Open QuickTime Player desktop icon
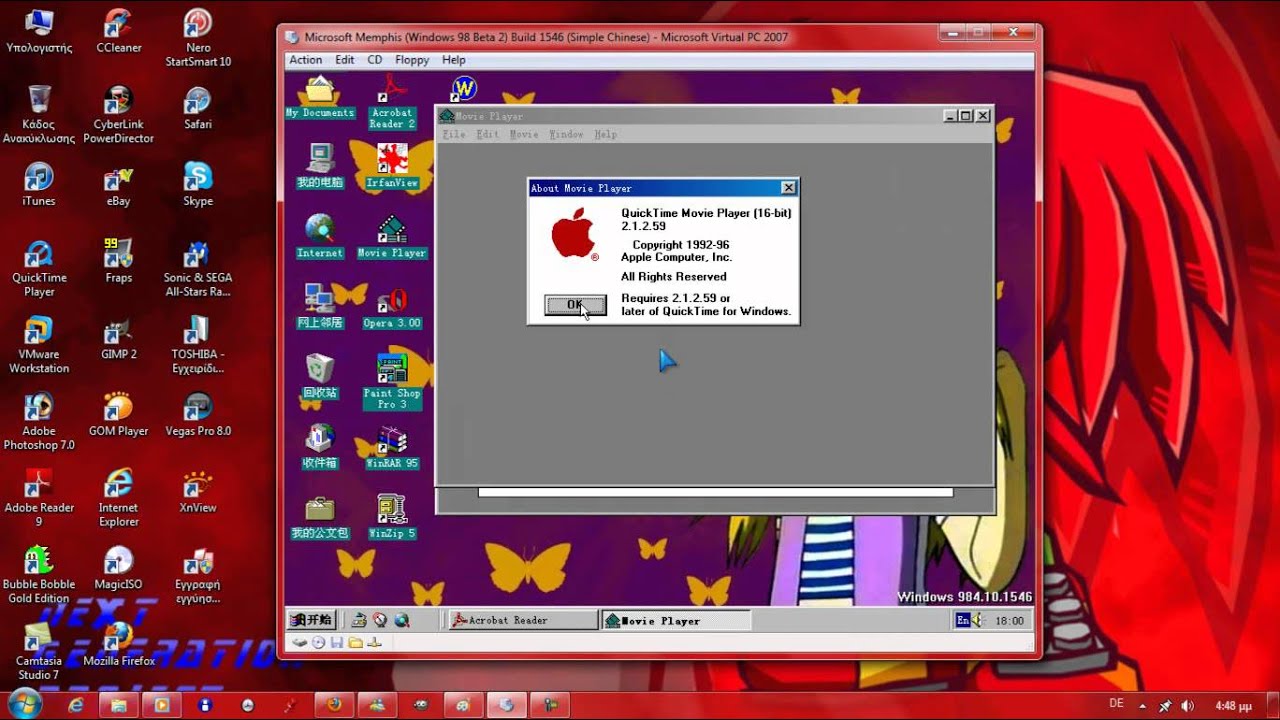The height and width of the screenshot is (720, 1280). tap(39, 268)
